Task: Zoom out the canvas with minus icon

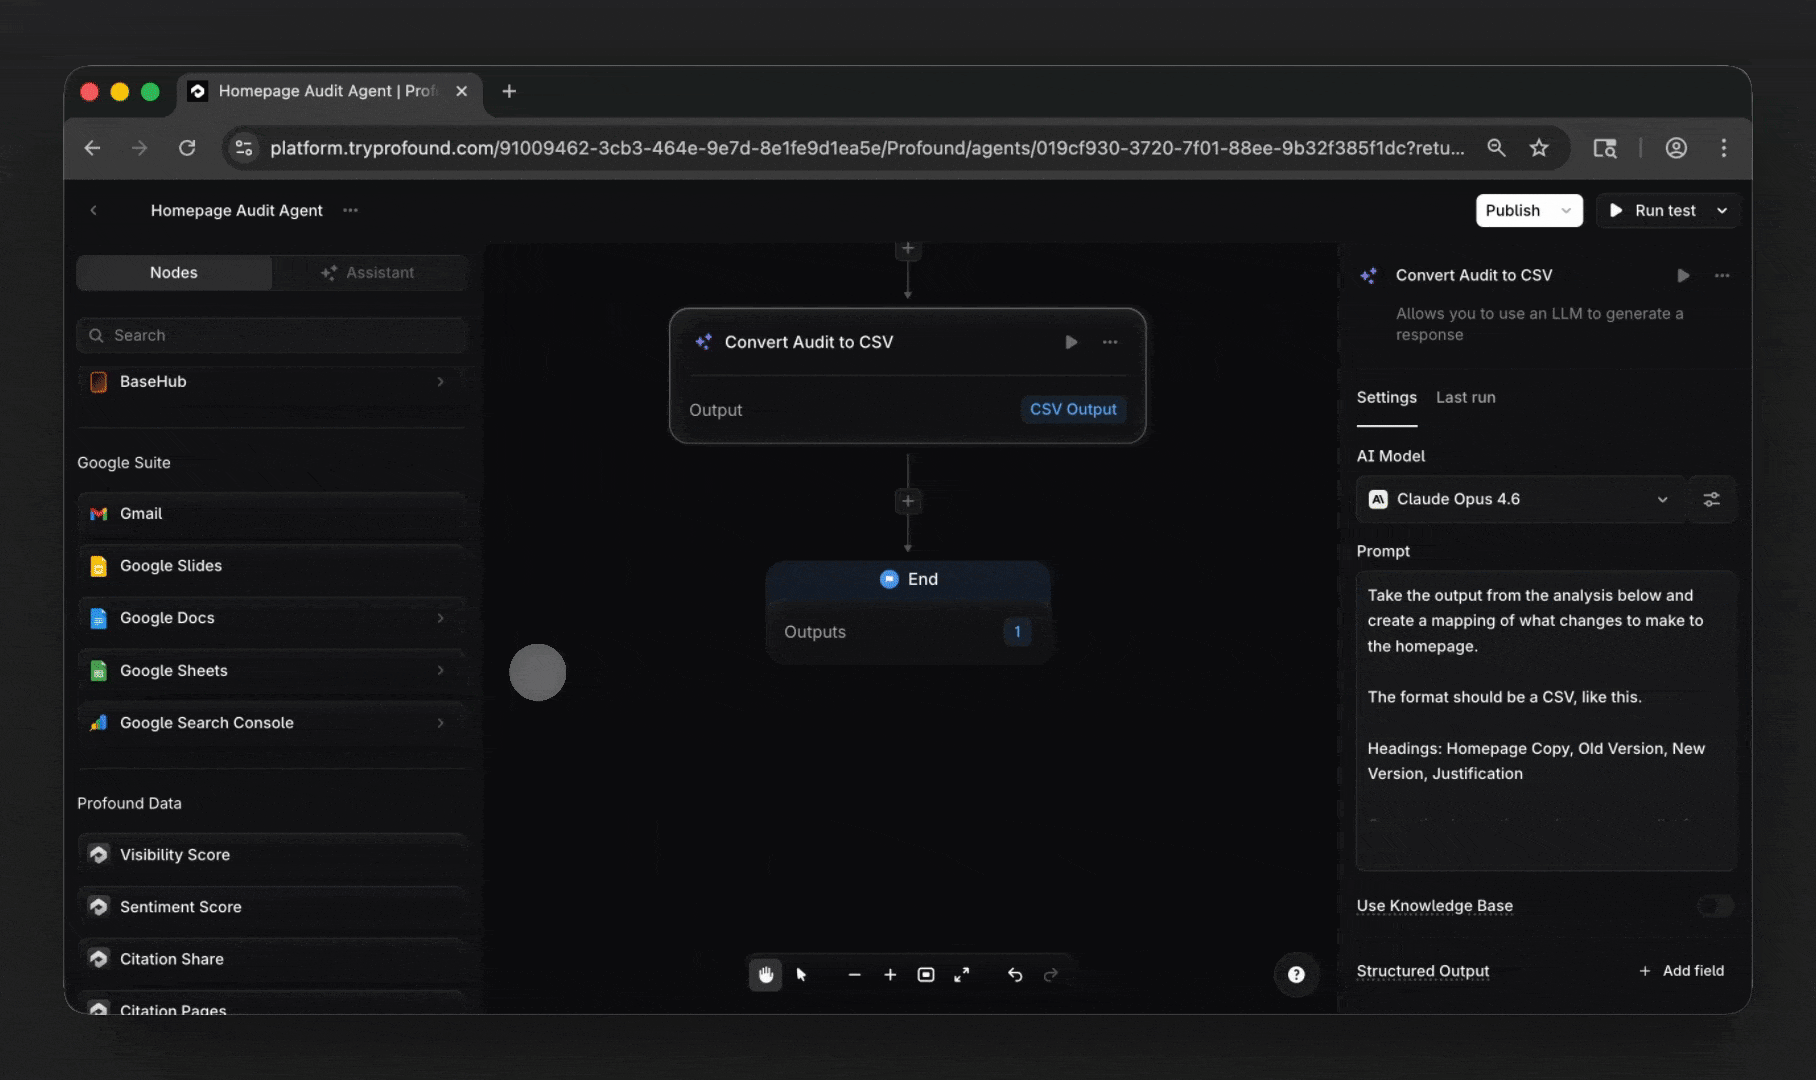Action: (x=854, y=974)
